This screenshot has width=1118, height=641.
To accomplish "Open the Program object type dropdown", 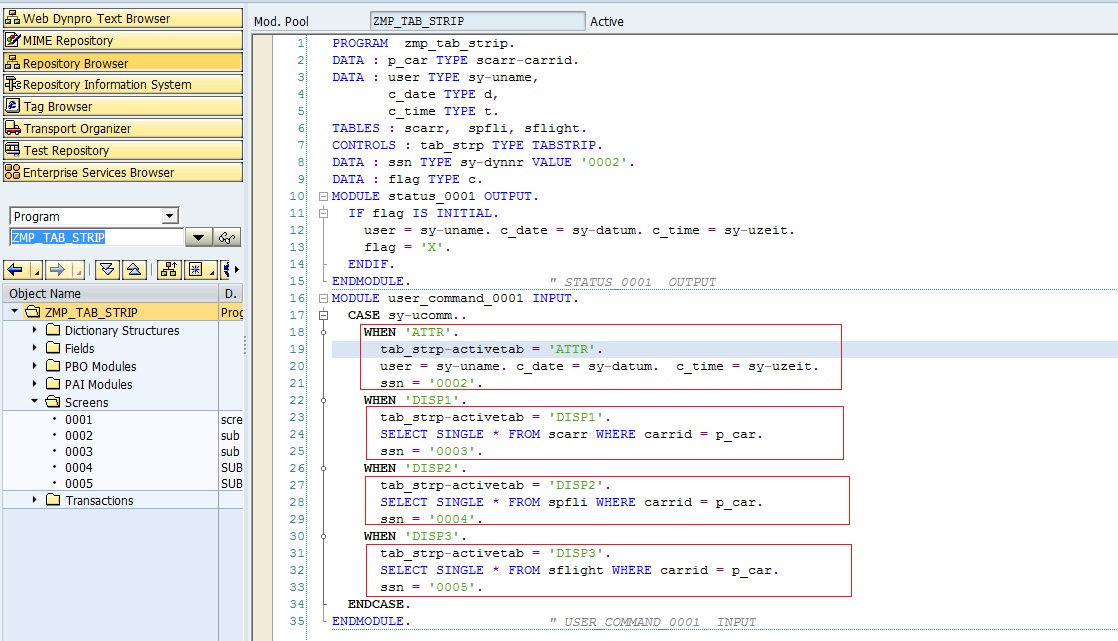I will pos(170,216).
